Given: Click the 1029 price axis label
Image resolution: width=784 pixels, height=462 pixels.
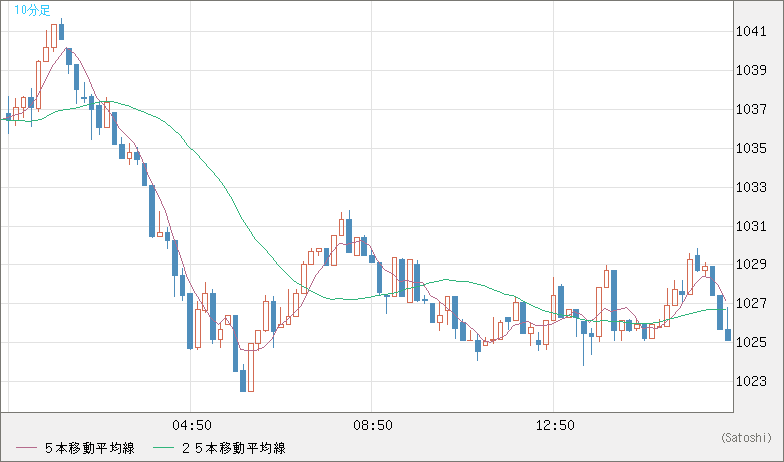Looking at the screenshot, I should (x=749, y=265).
